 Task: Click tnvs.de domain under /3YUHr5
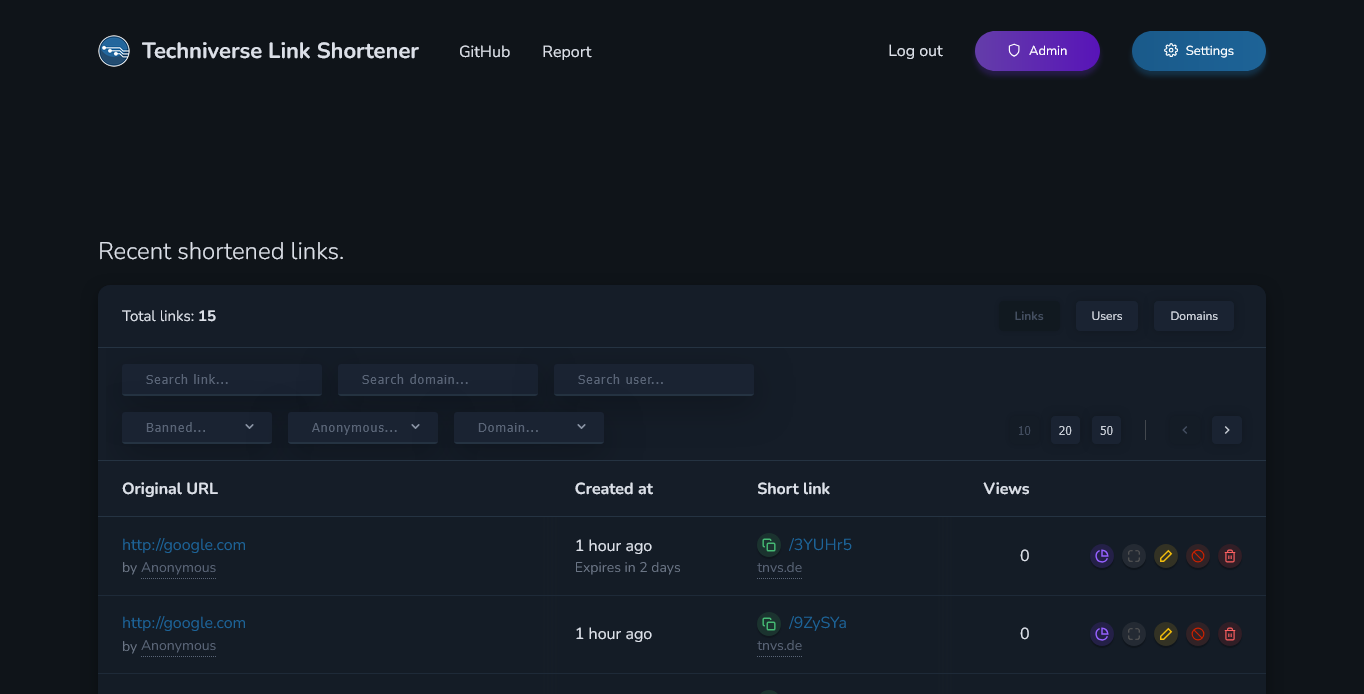pyautogui.click(x=779, y=568)
